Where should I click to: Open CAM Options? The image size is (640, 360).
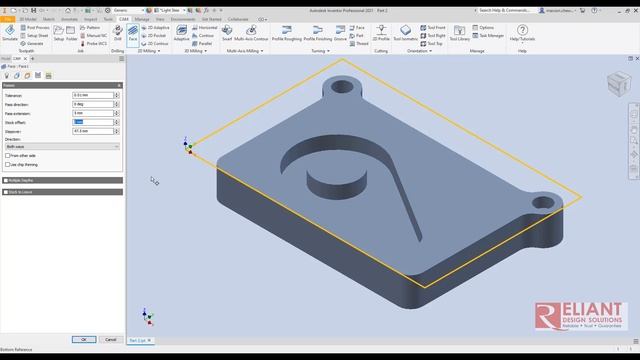click(483, 28)
